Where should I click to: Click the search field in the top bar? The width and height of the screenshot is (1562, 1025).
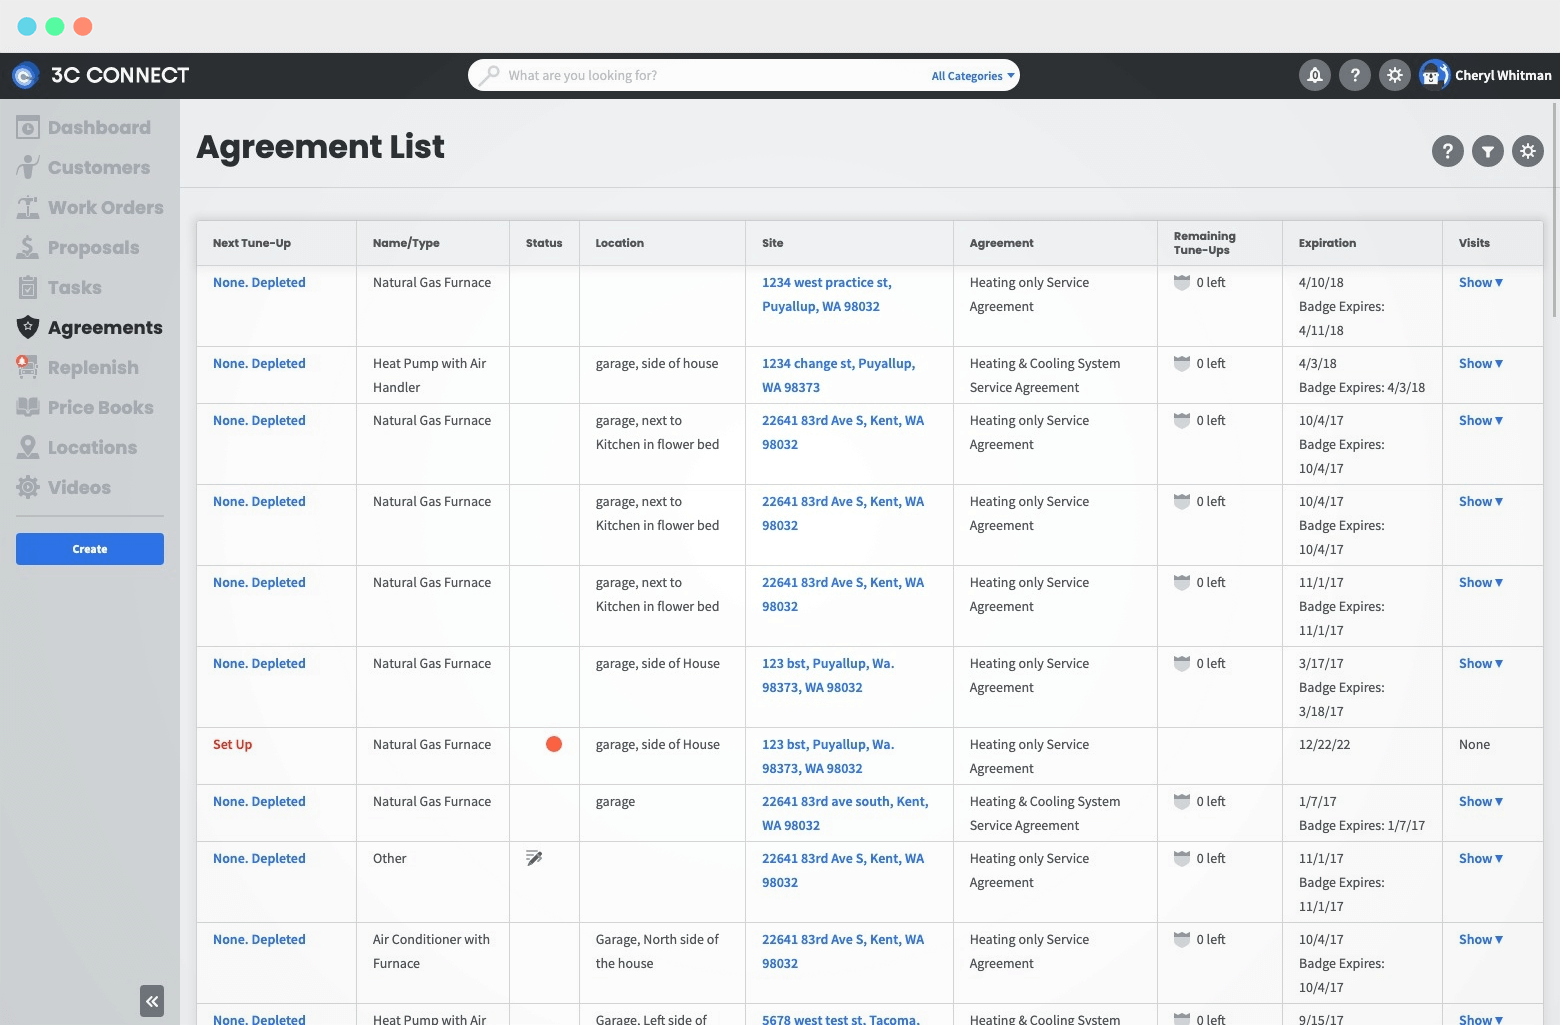tap(700, 75)
